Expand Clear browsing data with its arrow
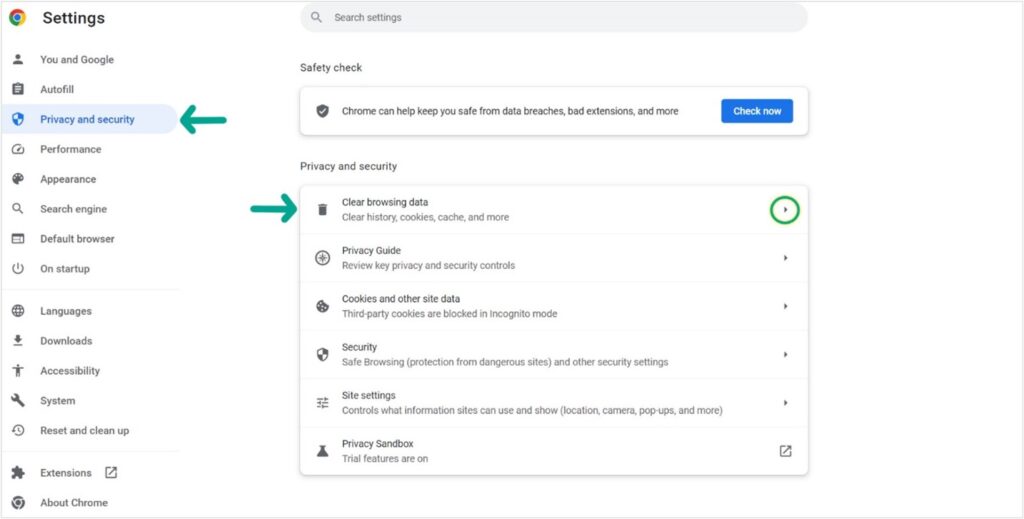The height and width of the screenshot is (519, 1024). click(x=785, y=210)
